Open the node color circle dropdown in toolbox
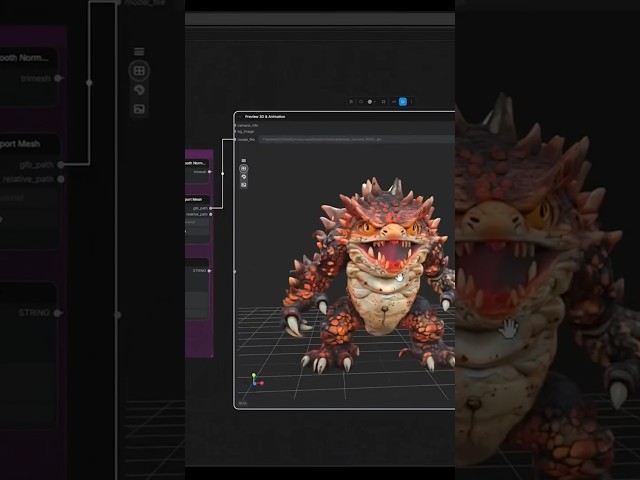This screenshot has height=480, width=640. coord(371,101)
